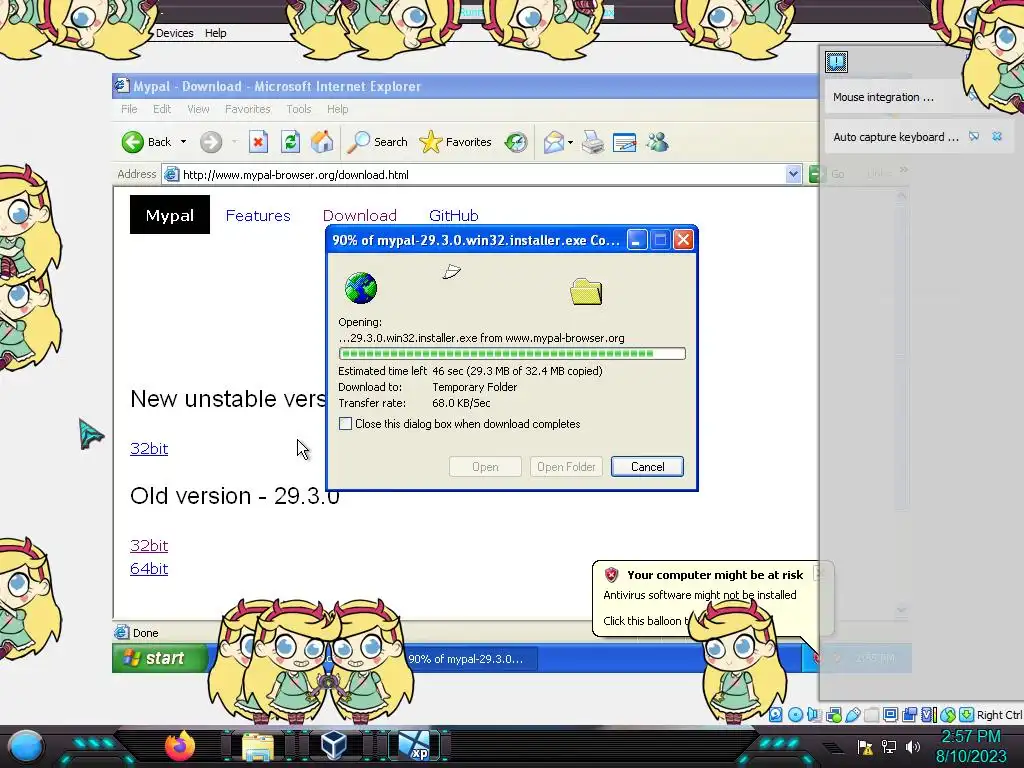Cancel the mypal installer download

click(x=647, y=467)
